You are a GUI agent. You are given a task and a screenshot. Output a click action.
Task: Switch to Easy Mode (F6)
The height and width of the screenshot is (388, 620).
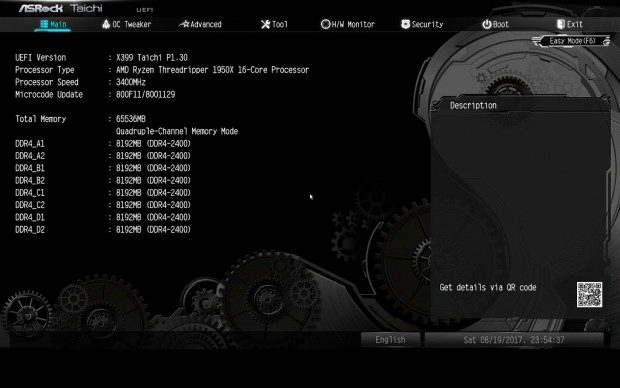coord(572,41)
